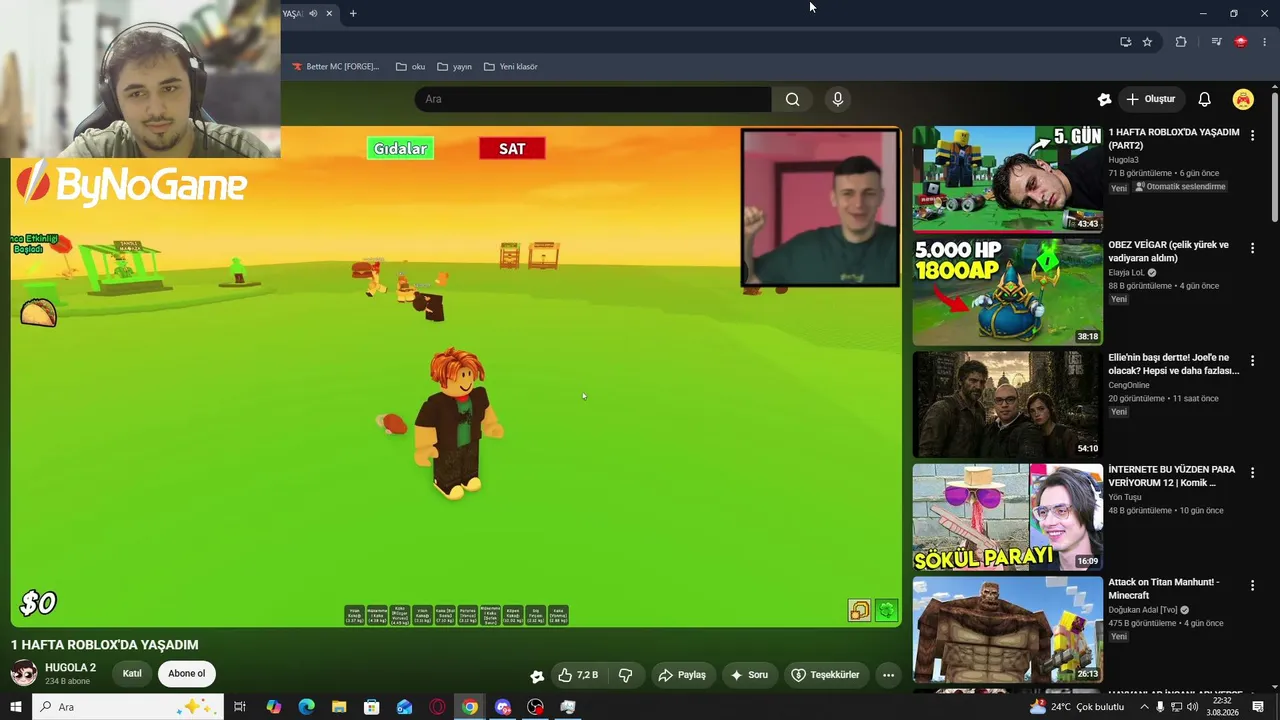The width and height of the screenshot is (1280, 720).
Task: Open Chrome media controls icon
Action: click(1216, 42)
